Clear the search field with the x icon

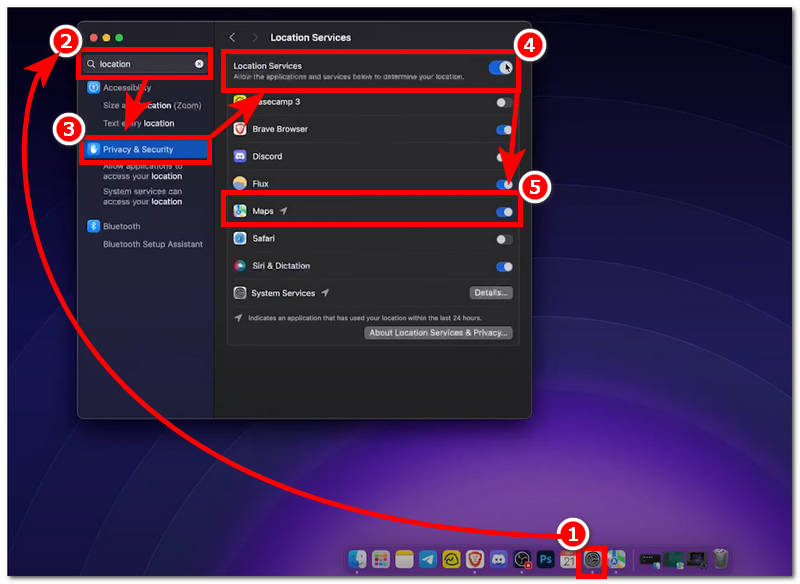tap(199, 64)
